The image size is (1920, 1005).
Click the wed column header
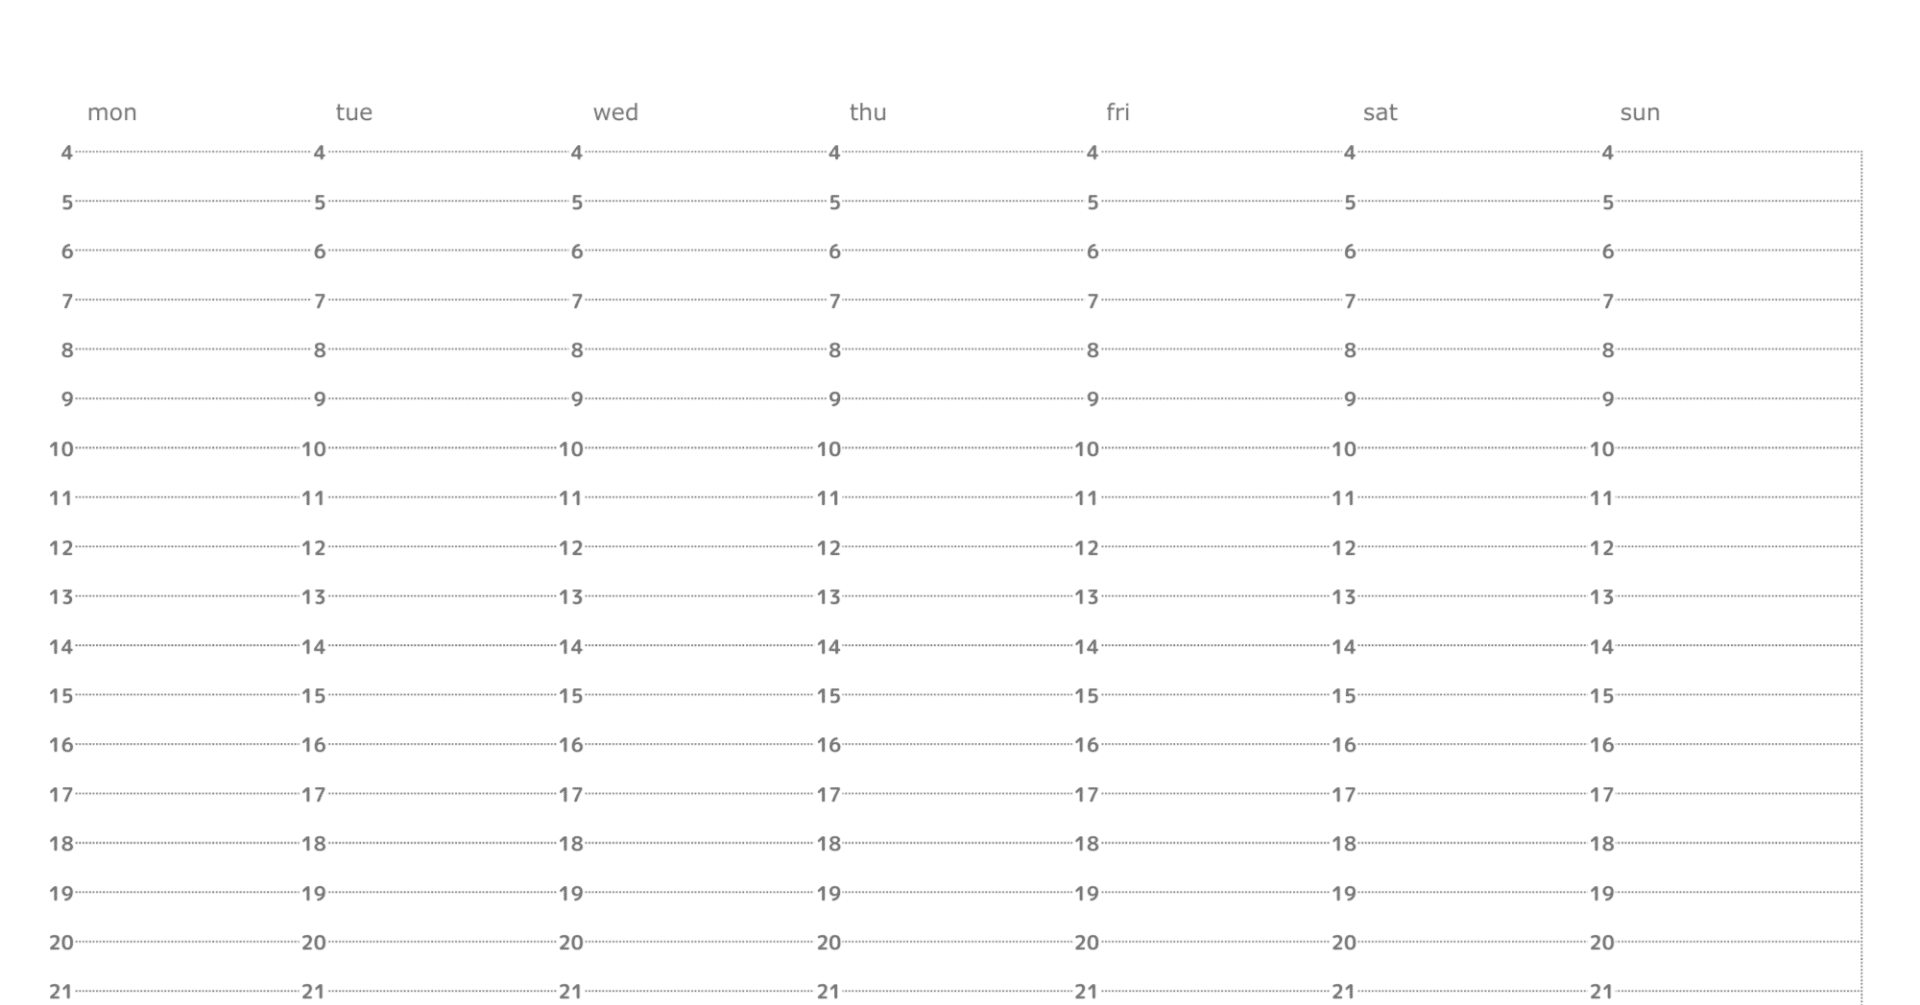(615, 112)
